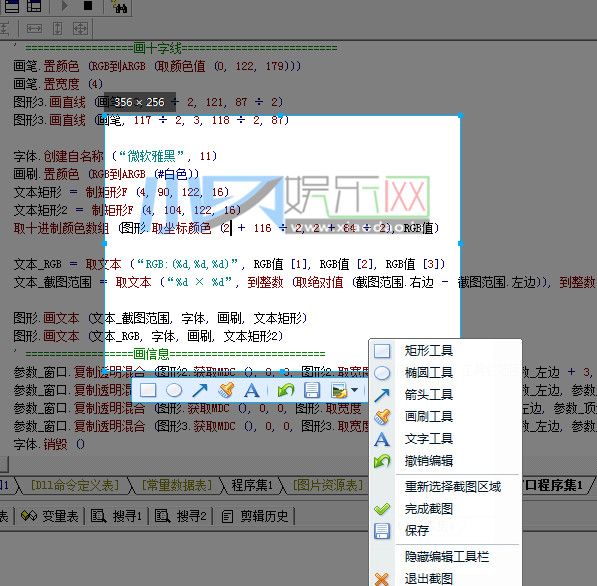The image size is (597, 586).
Task: Click the left-middle handle of the screenshot selection
Action: [105, 243]
